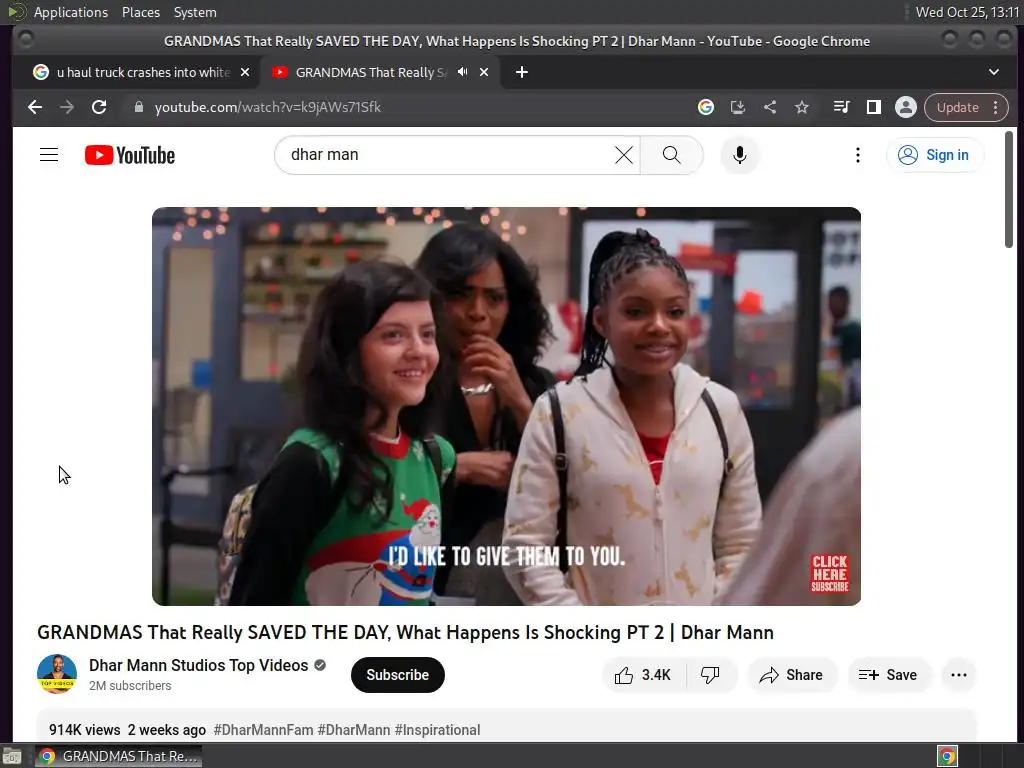The width and height of the screenshot is (1024, 768).
Task: Bookmark this tab with star
Action: [x=802, y=107]
